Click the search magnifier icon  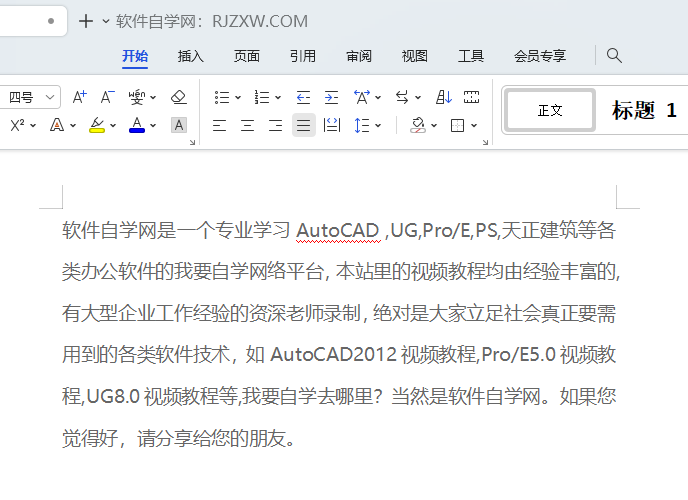[x=614, y=56]
